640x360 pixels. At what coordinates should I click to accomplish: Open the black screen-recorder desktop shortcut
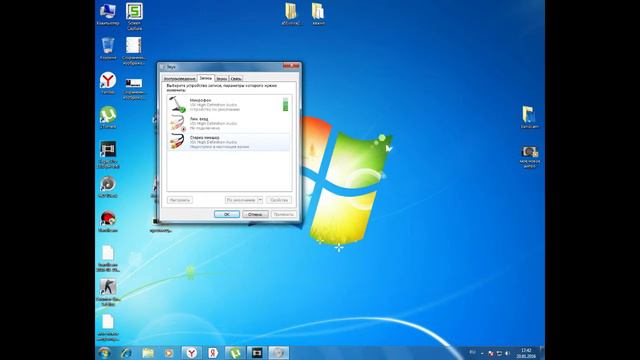[x=108, y=154]
